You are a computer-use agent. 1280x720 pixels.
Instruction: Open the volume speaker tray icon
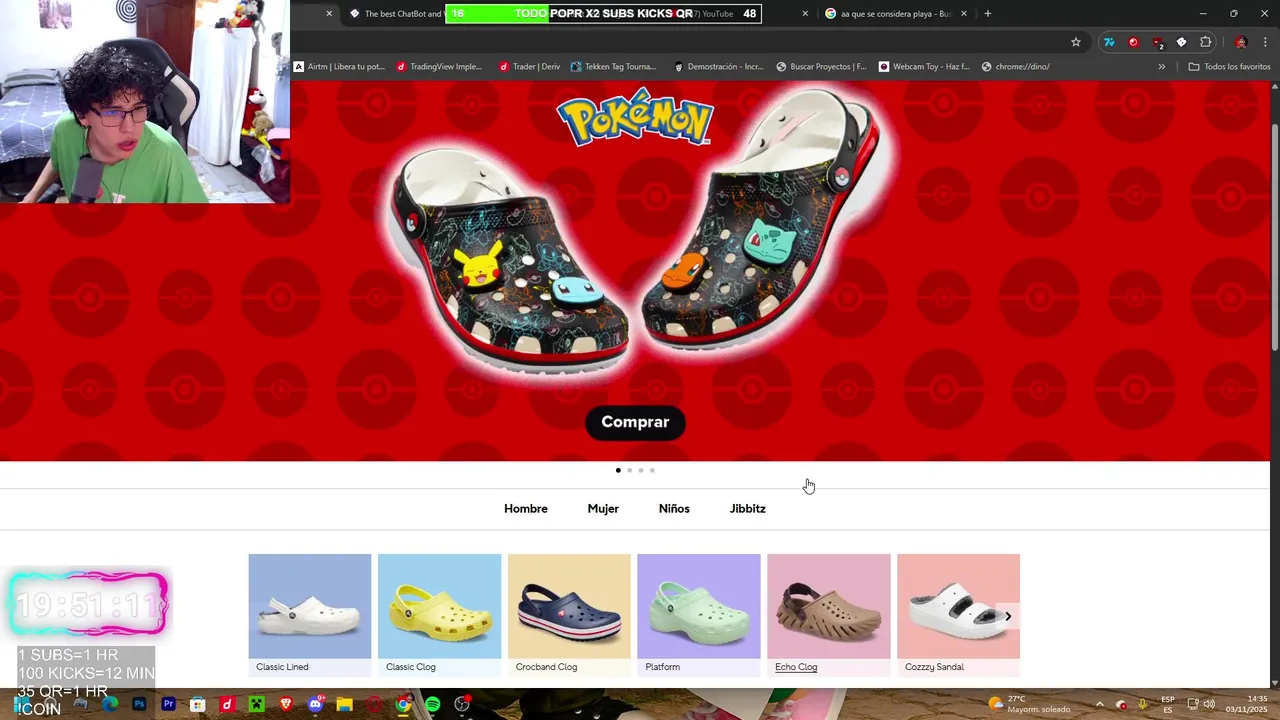pos(1209,704)
